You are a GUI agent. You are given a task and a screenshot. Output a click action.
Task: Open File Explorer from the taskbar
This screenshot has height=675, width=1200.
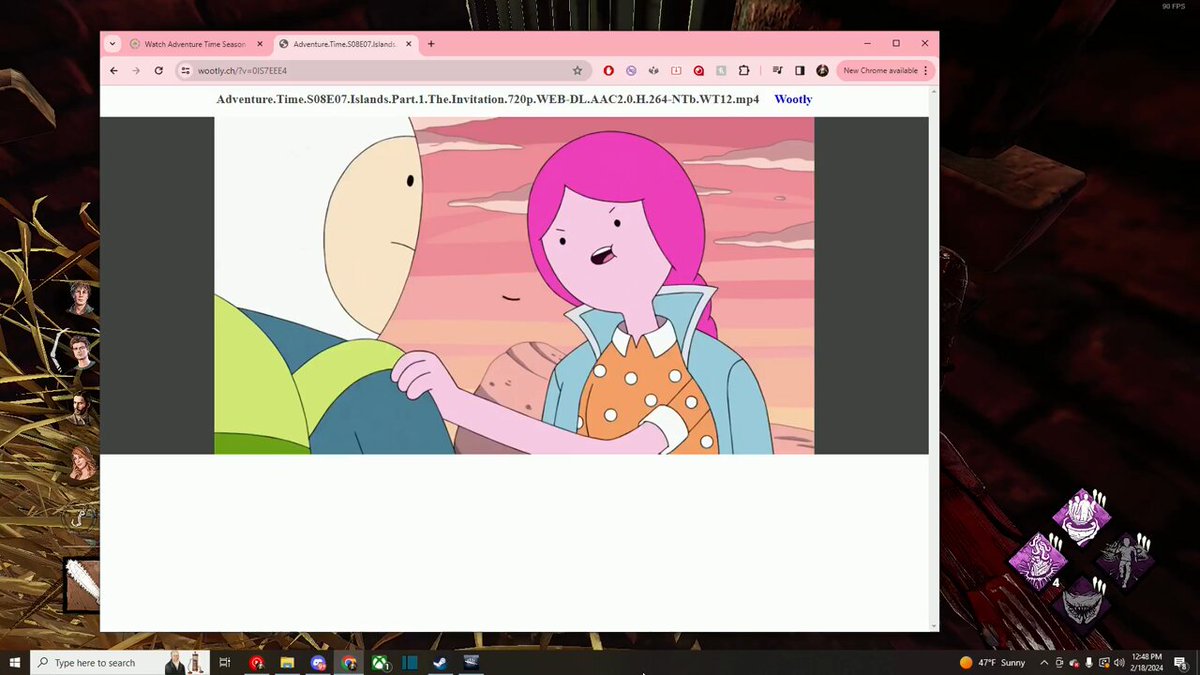287,662
